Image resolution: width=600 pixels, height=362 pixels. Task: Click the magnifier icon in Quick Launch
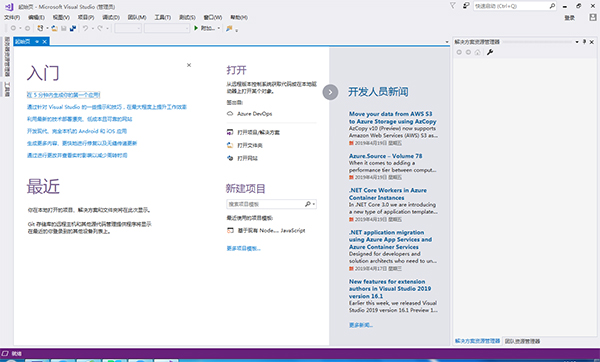[552, 6]
